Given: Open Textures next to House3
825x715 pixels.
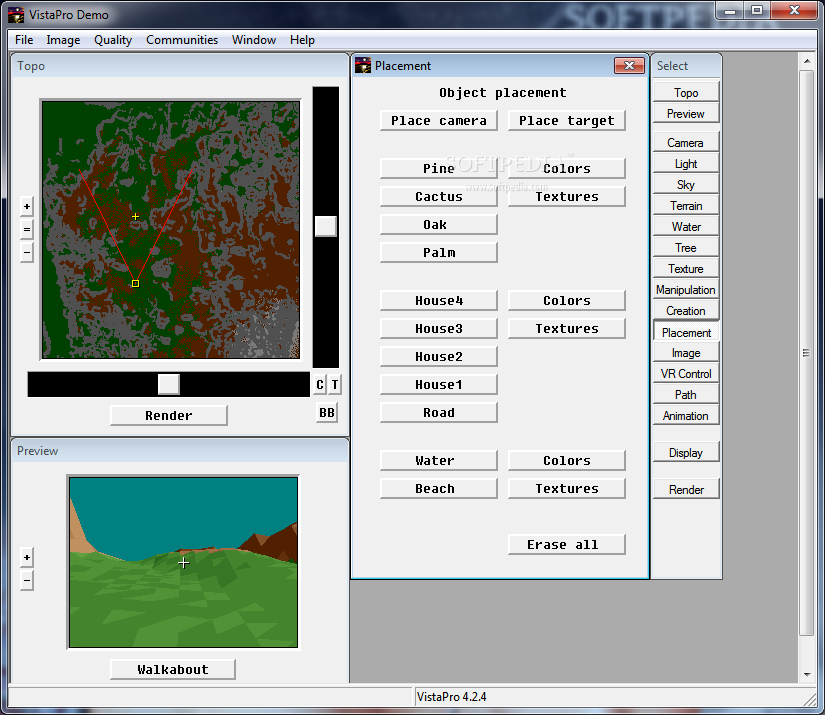Looking at the screenshot, I should pos(567,328).
